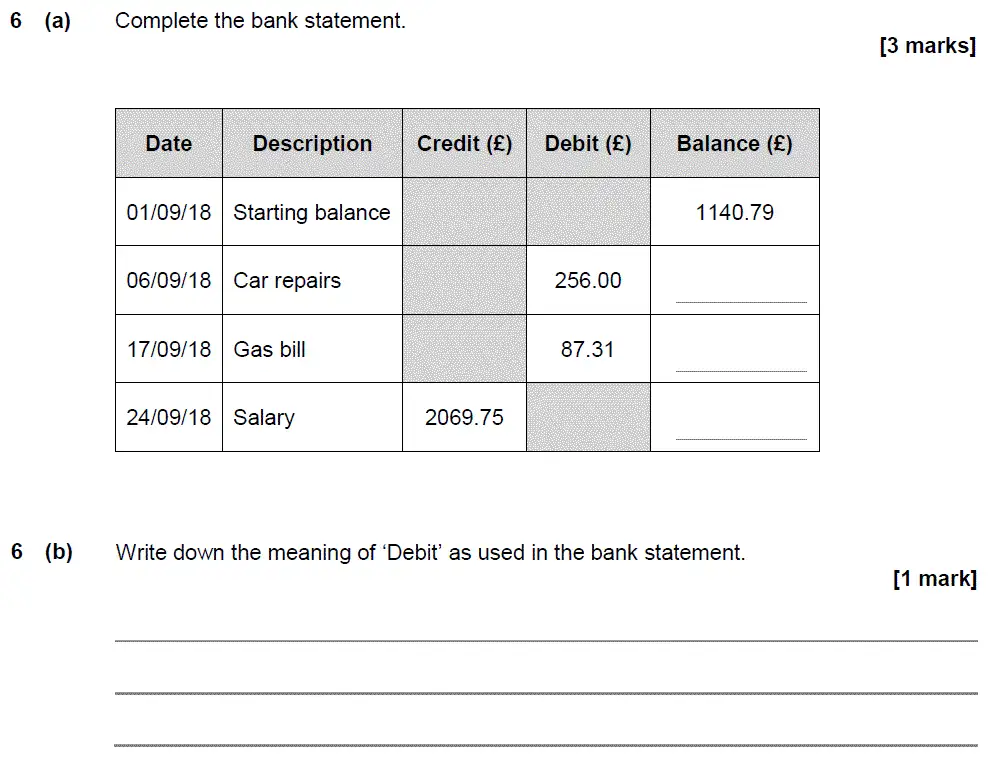Click the Gas bill description cell
Screen dimensions: 988x778
pyautogui.click(x=313, y=349)
